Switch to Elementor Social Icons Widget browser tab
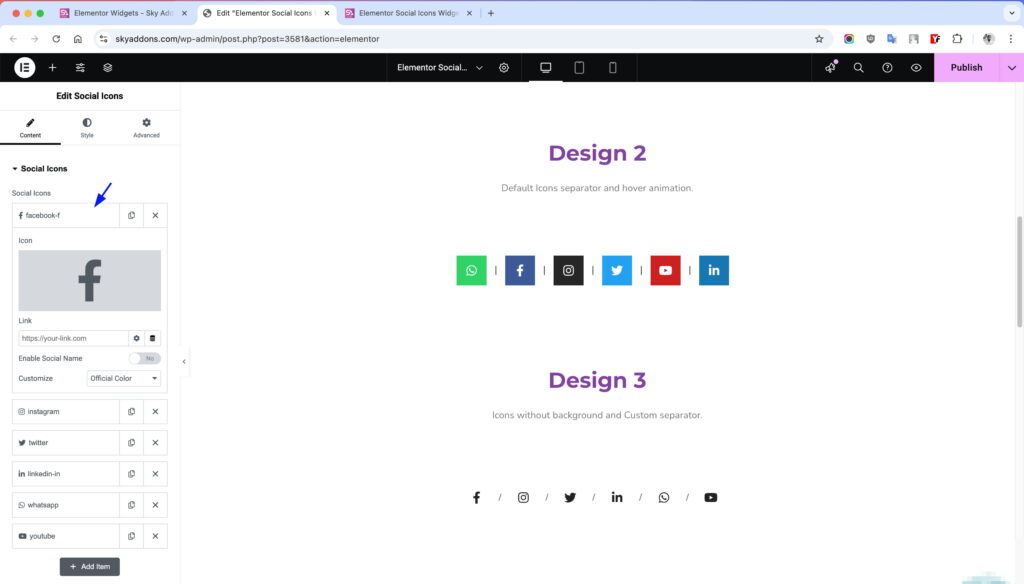Screen dimensions: 1024x584 coord(408,13)
